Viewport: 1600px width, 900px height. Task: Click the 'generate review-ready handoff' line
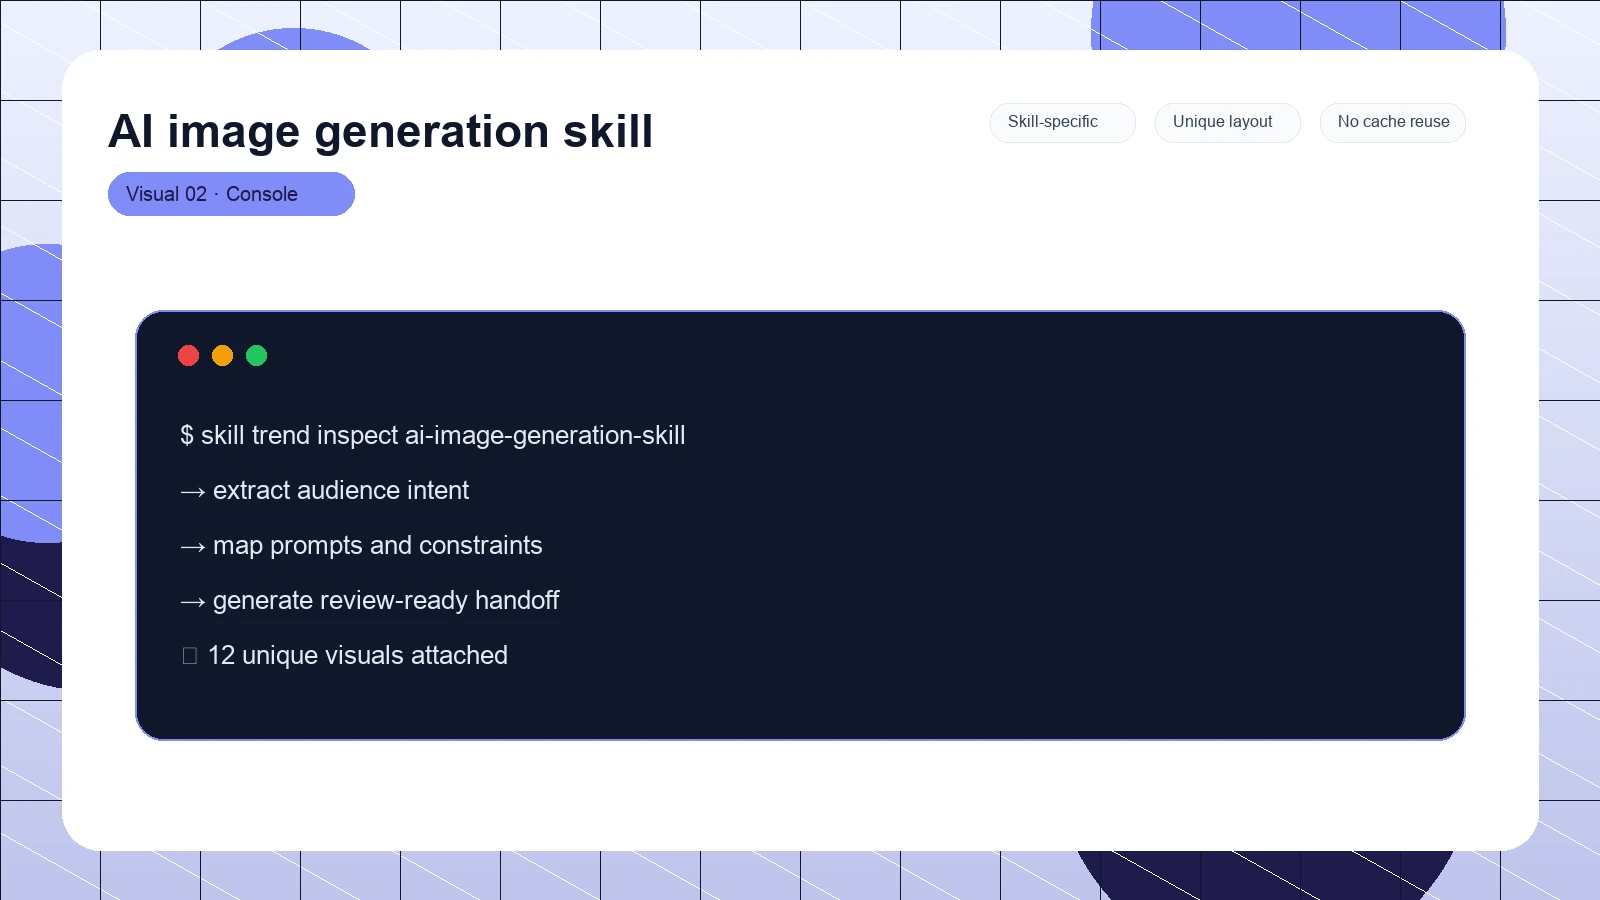pos(369,600)
